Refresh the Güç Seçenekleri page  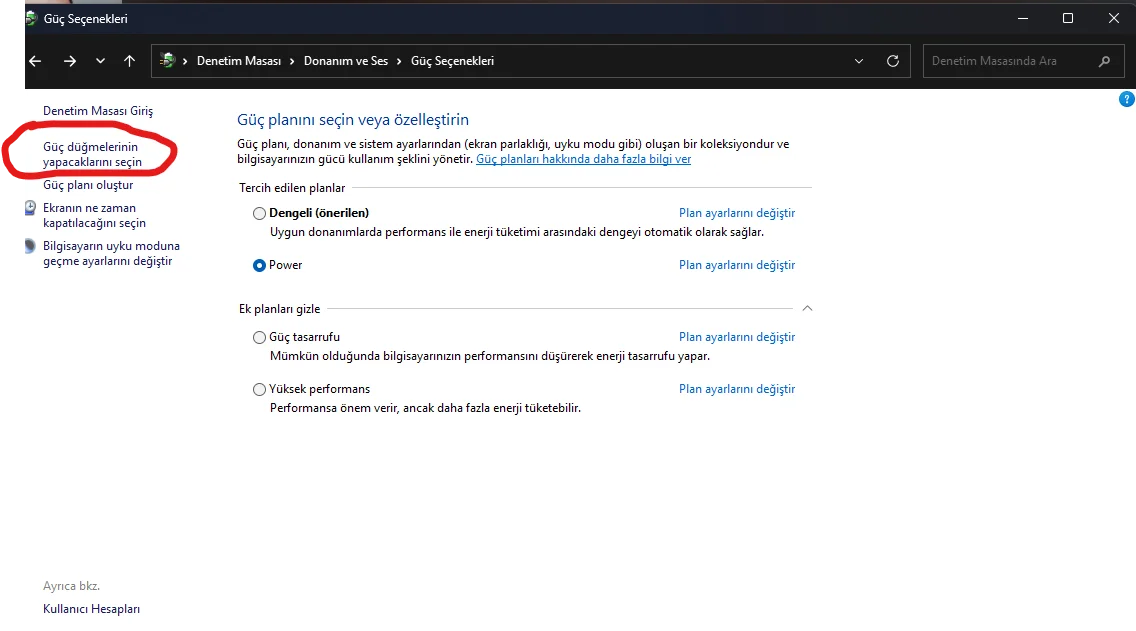tap(893, 62)
